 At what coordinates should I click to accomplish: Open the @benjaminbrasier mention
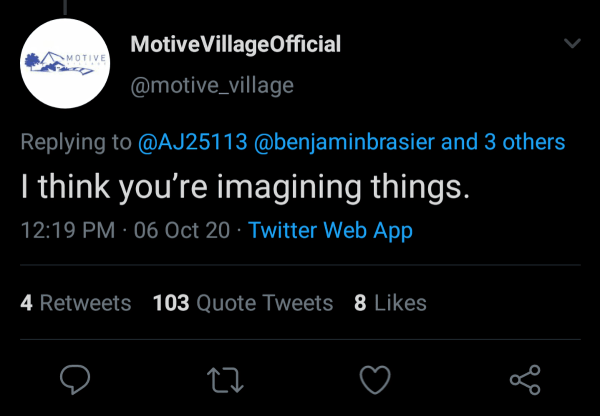(345, 142)
